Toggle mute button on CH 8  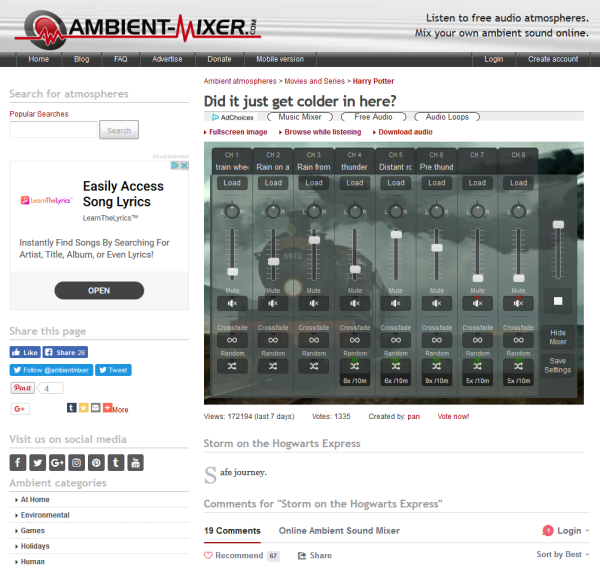pos(518,303)
